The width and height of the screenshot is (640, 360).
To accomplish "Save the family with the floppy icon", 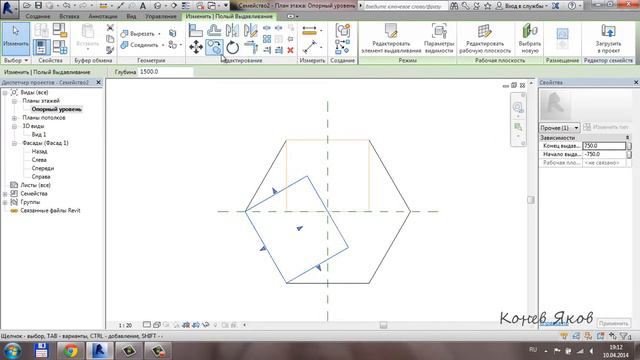I will [x=38, y=6].
